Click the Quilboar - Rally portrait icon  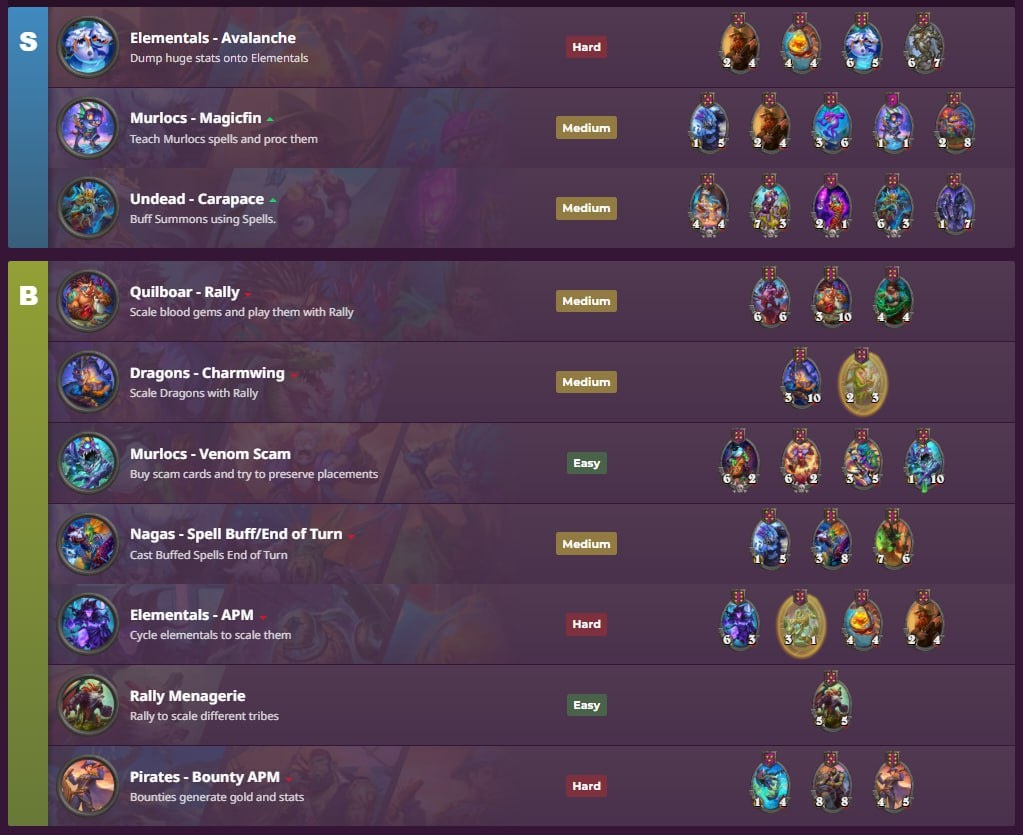[87, 301]
